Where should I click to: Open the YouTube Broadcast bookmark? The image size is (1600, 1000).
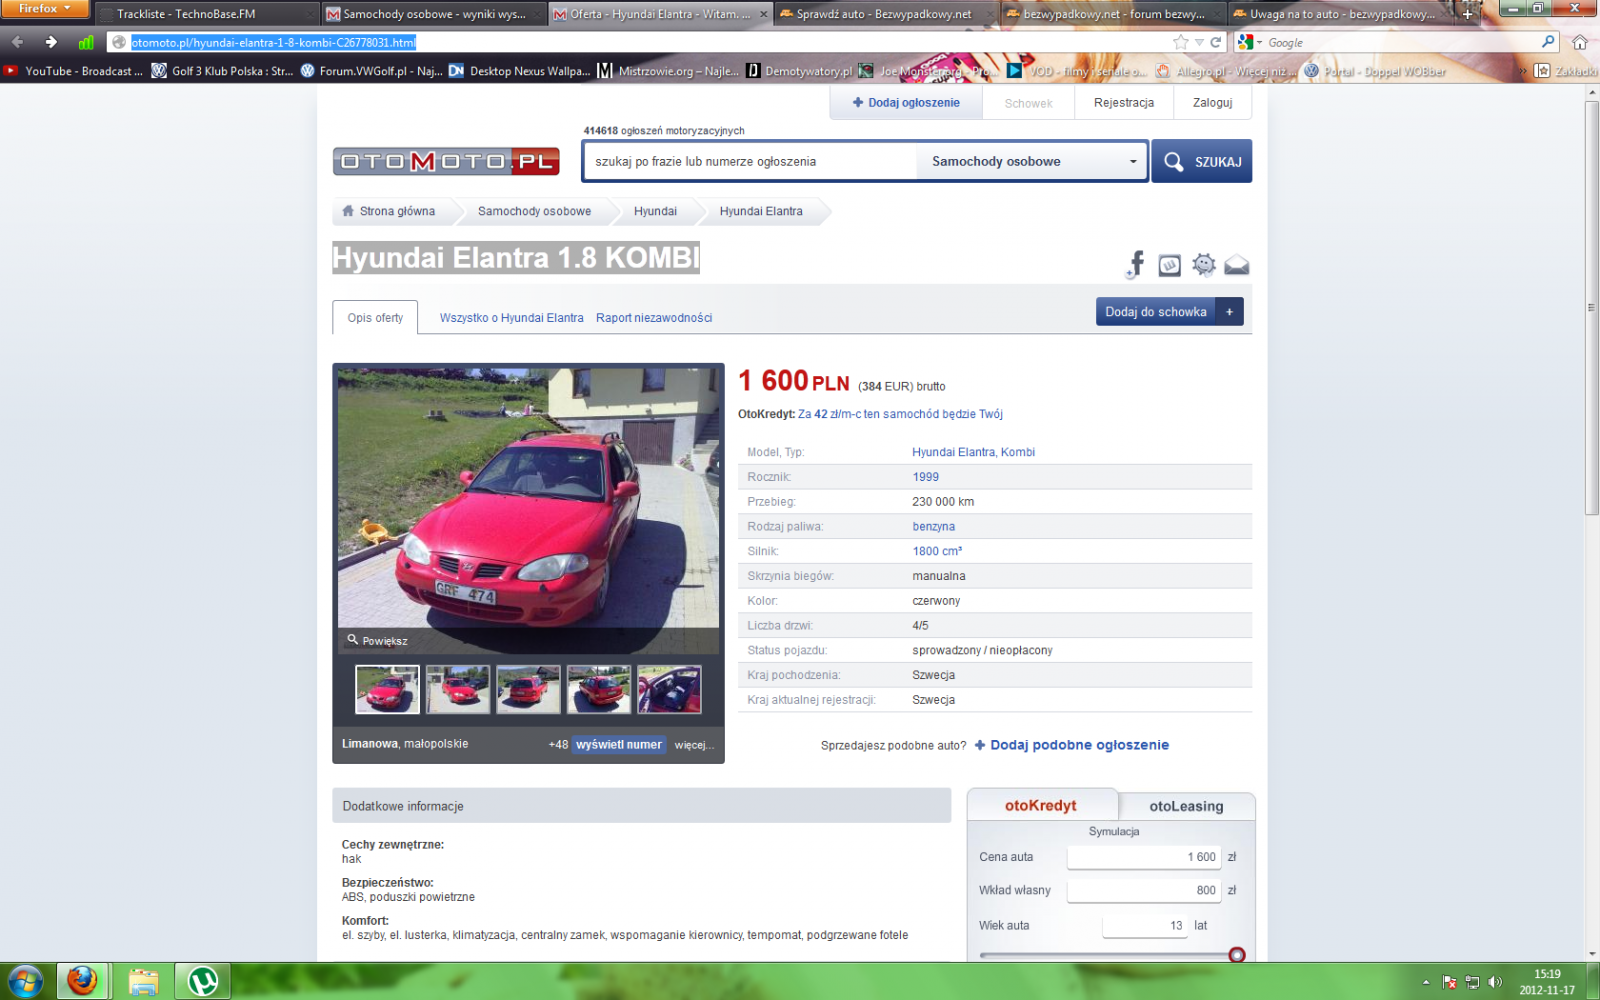click(74, 71)
